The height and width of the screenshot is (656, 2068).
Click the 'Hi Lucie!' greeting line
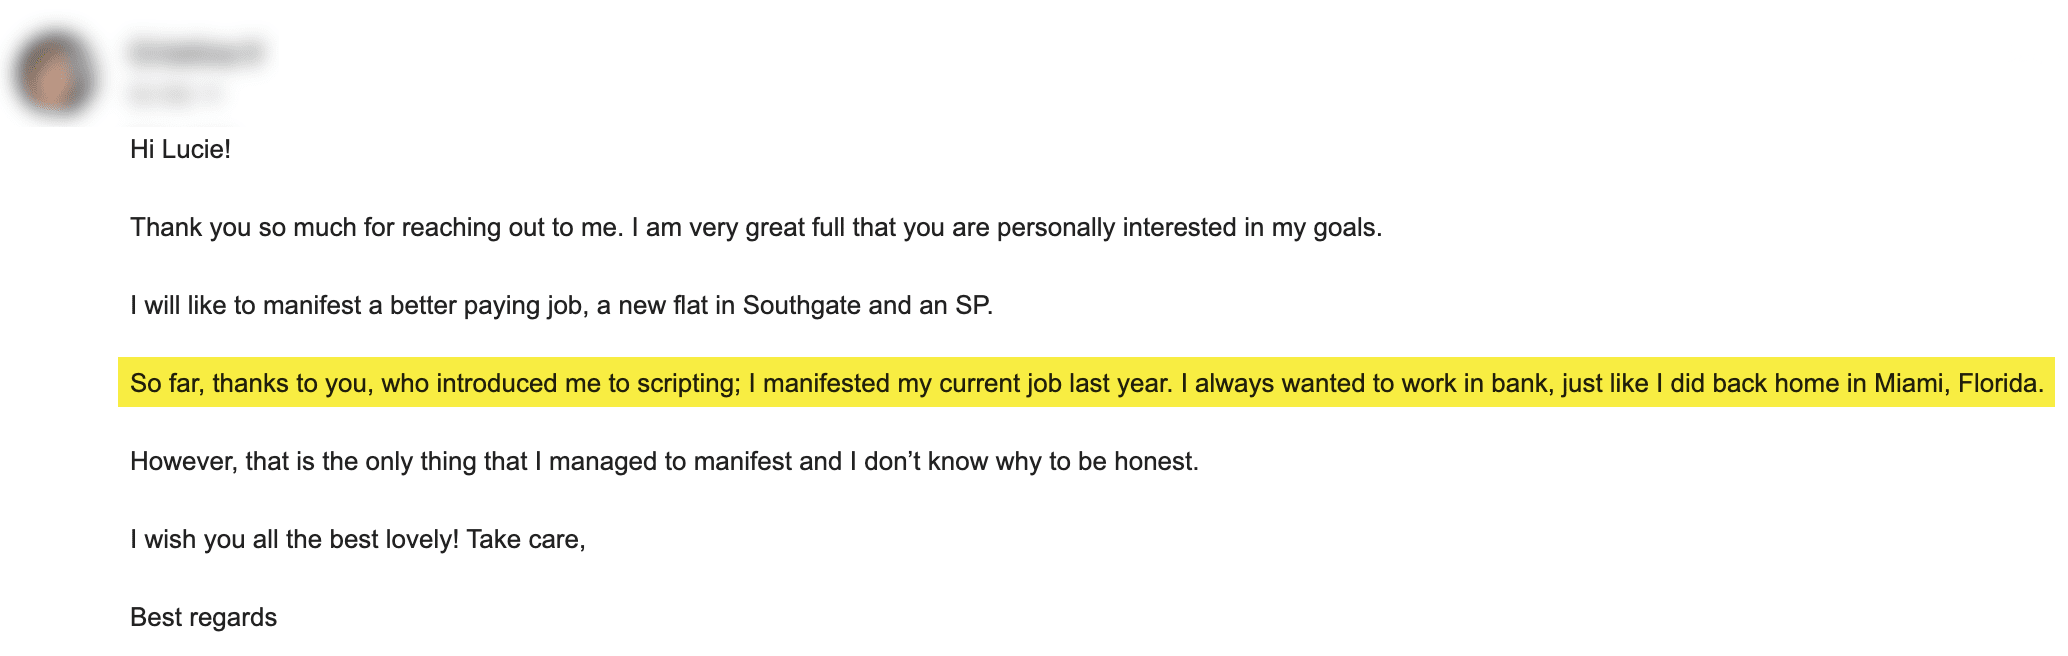181,149
